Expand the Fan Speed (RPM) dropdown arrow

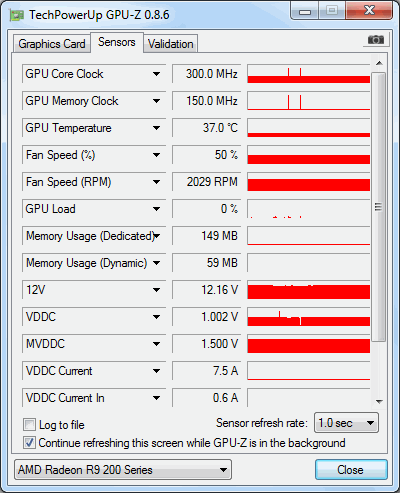click(x=156, y=182)
